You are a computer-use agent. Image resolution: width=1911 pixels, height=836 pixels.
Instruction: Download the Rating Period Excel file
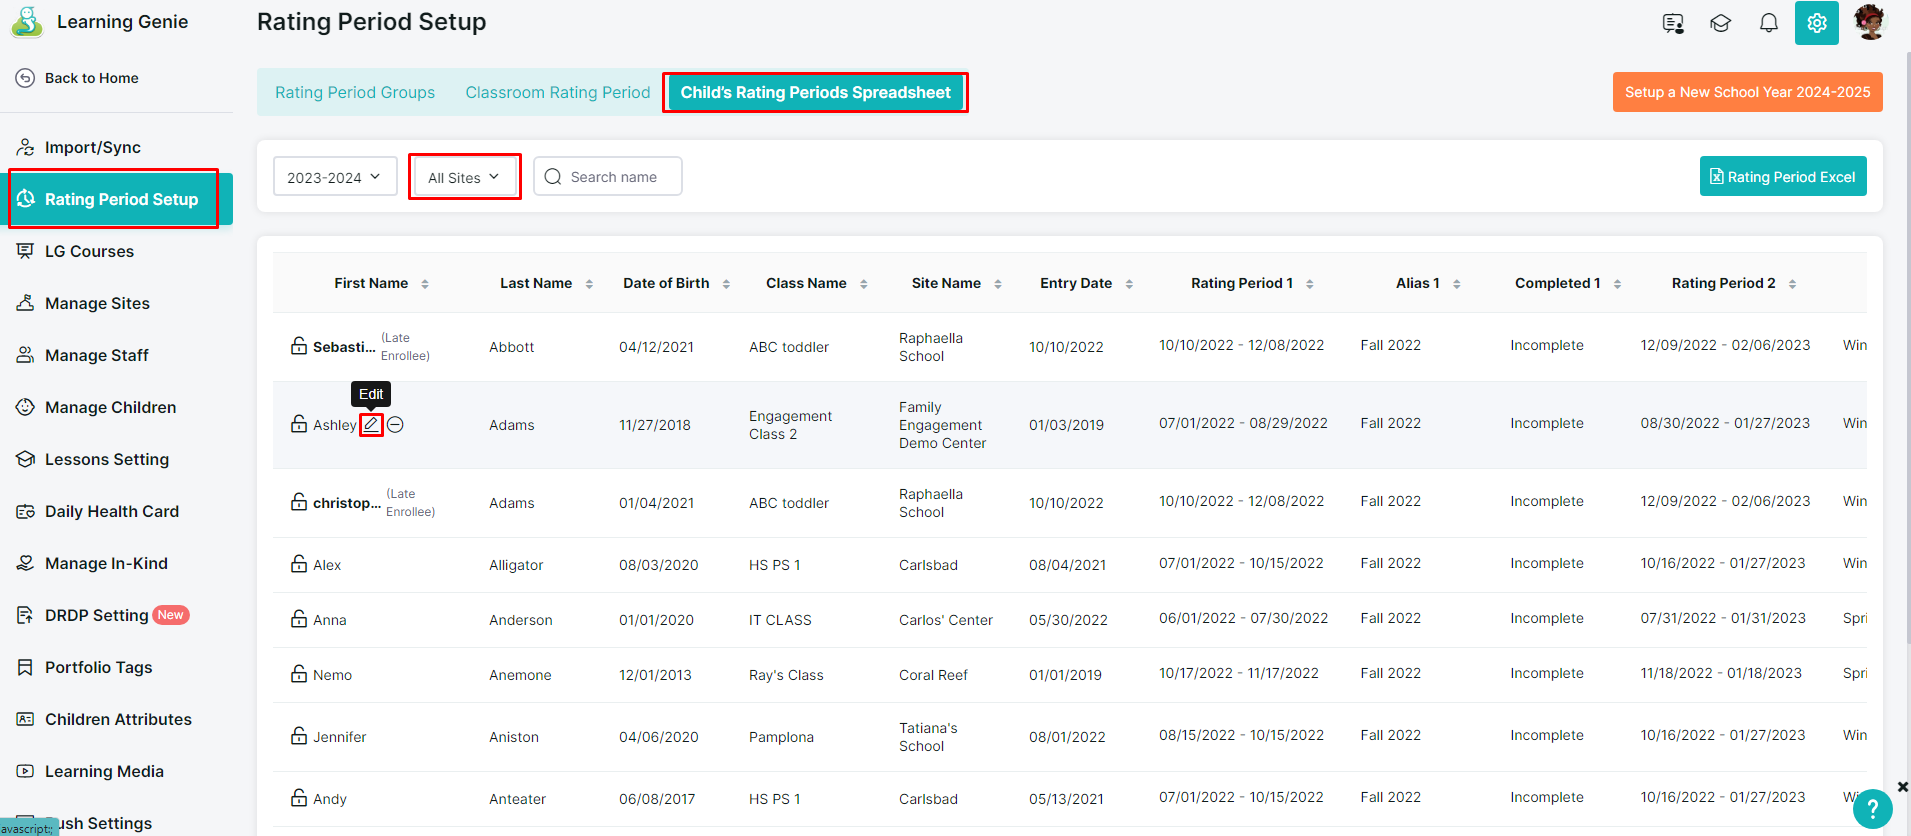[x=1783, y=176]
